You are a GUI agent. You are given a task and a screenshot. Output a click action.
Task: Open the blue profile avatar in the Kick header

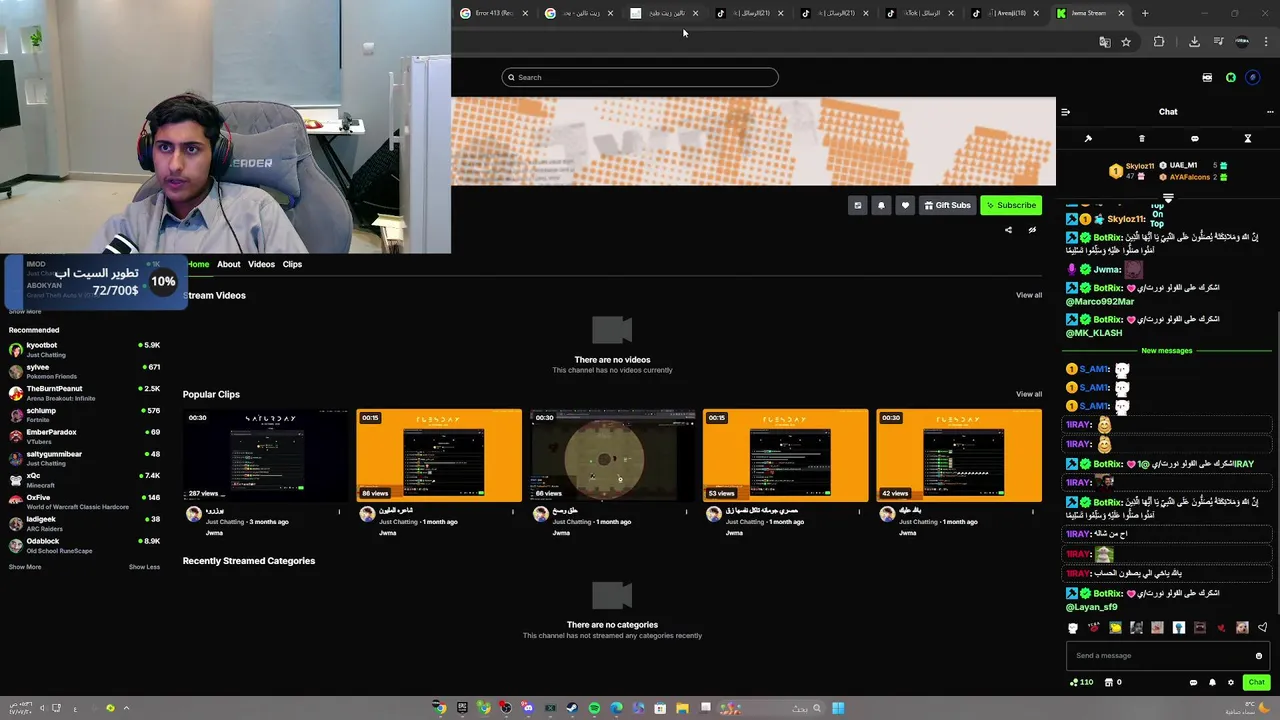[x=1253, y=77]
